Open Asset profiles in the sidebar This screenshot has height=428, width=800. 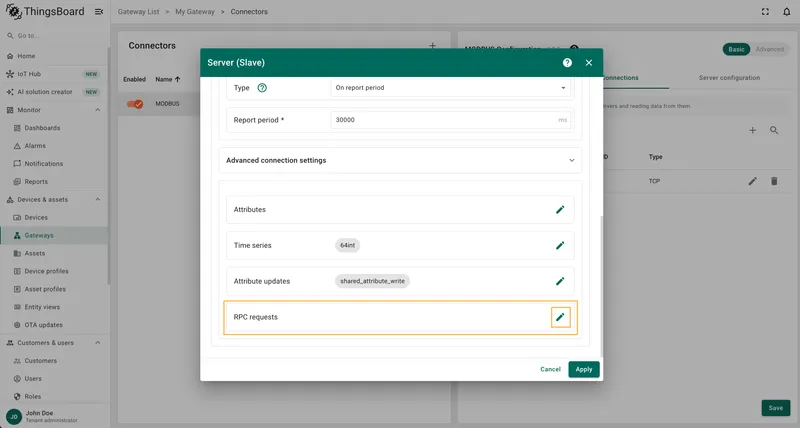pyautogui.click(x=54, y=289)
